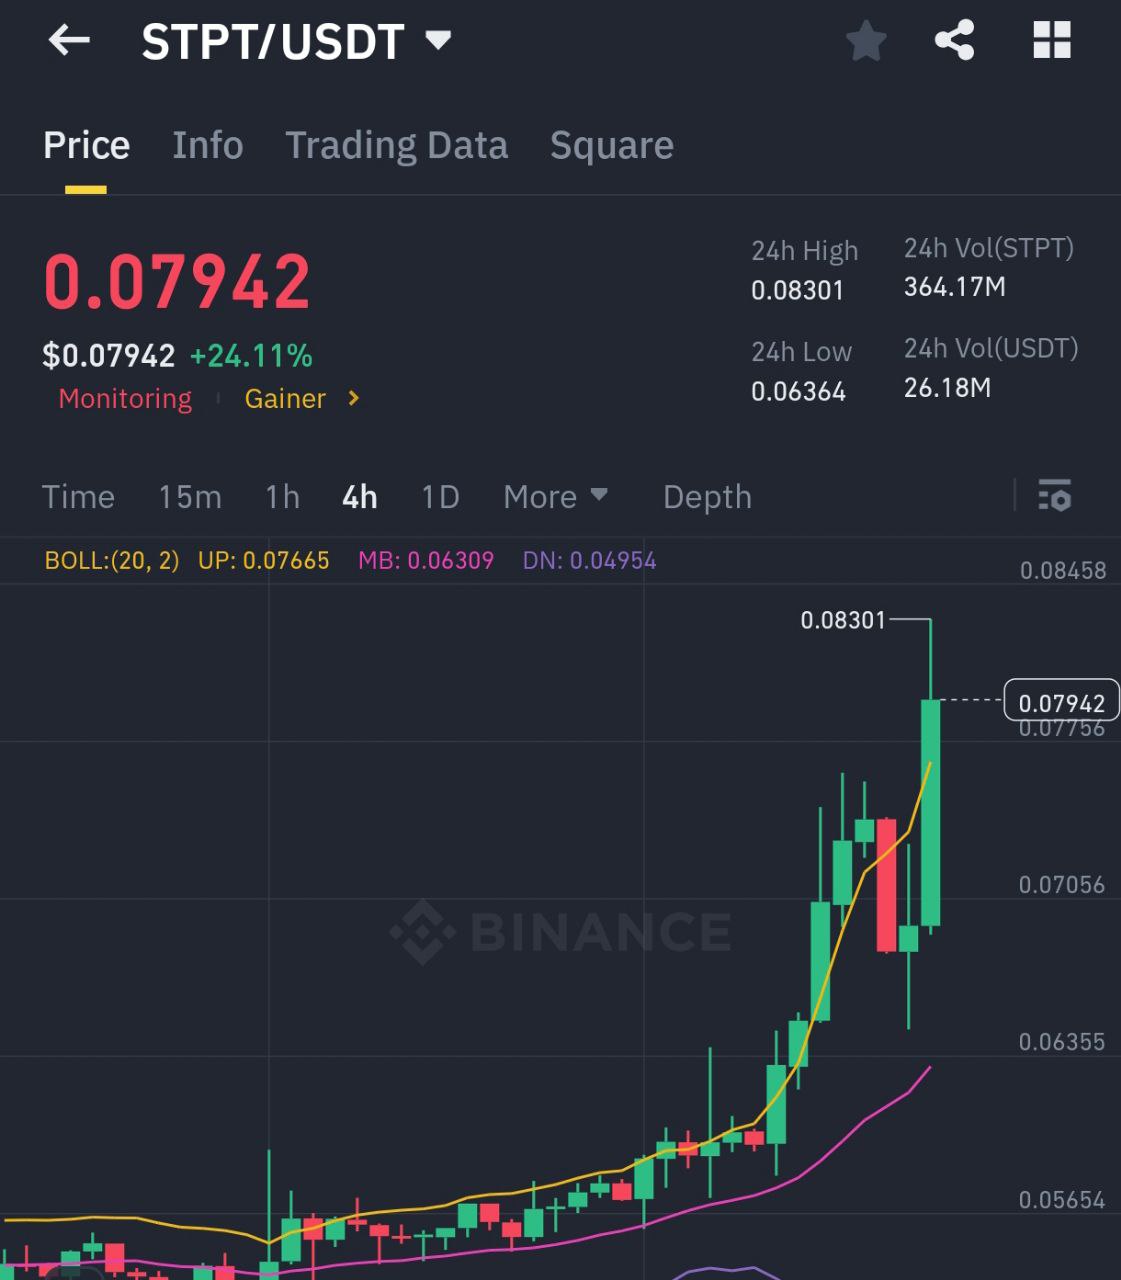1121x1280 pixels.
Task: Switch to the Info tab
Action: [x=208, y=146]
